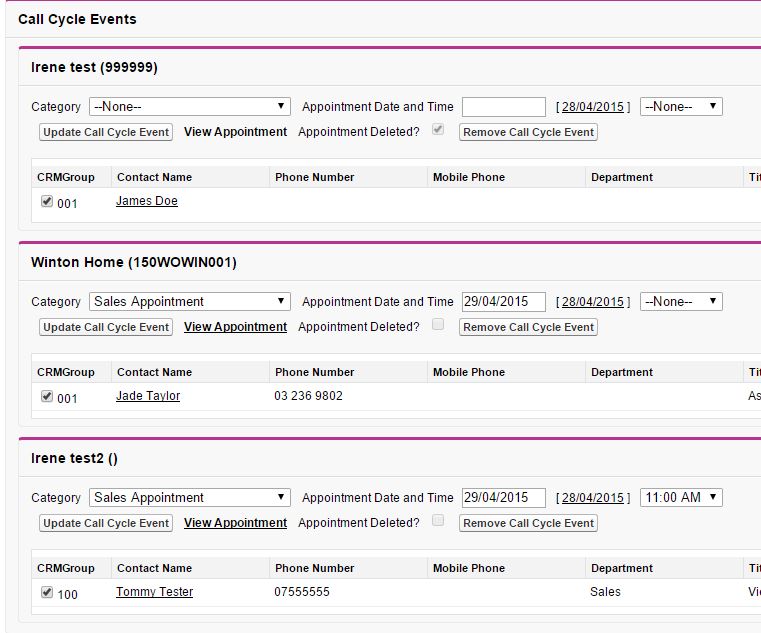Open time dropdown for Winton Home event

pos(681,302)
